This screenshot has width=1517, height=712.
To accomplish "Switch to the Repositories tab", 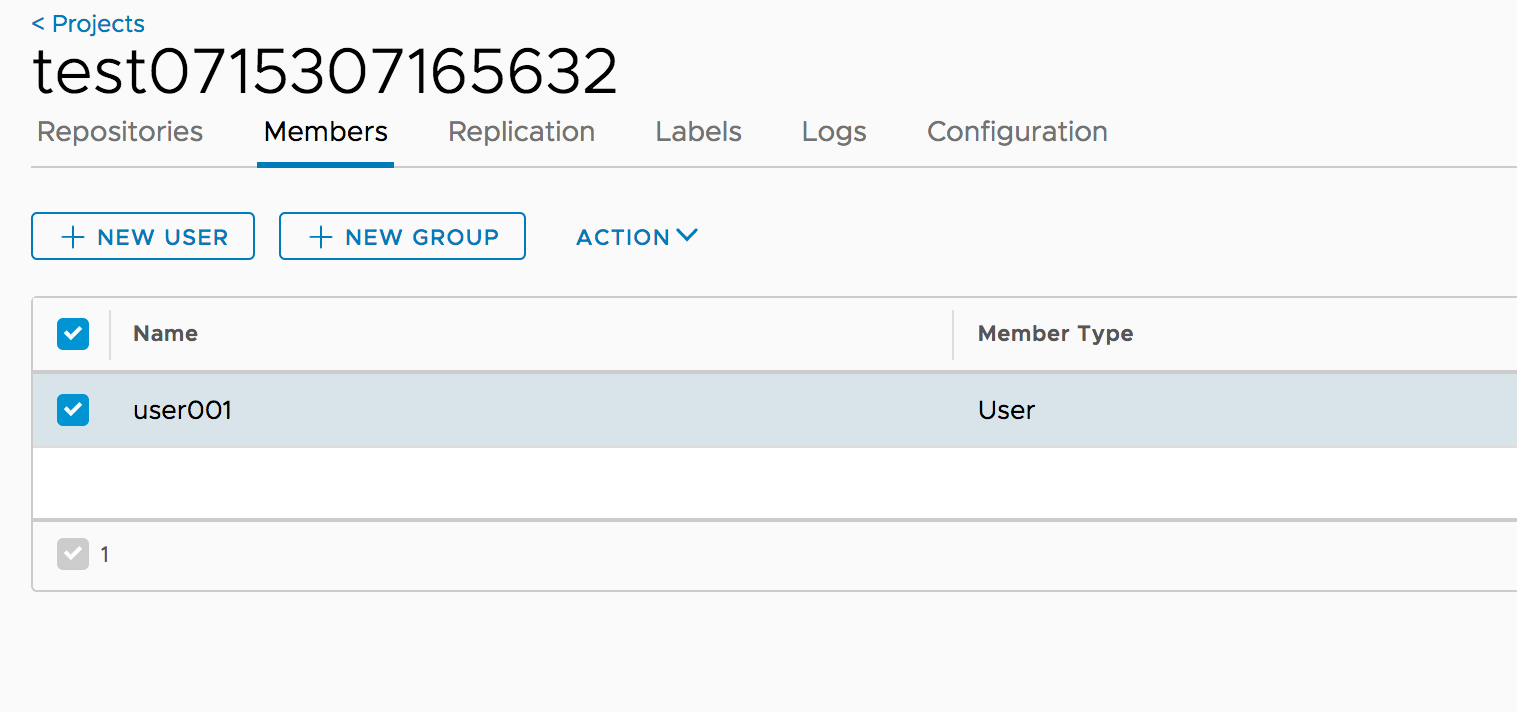I will [x=119, y=131].
